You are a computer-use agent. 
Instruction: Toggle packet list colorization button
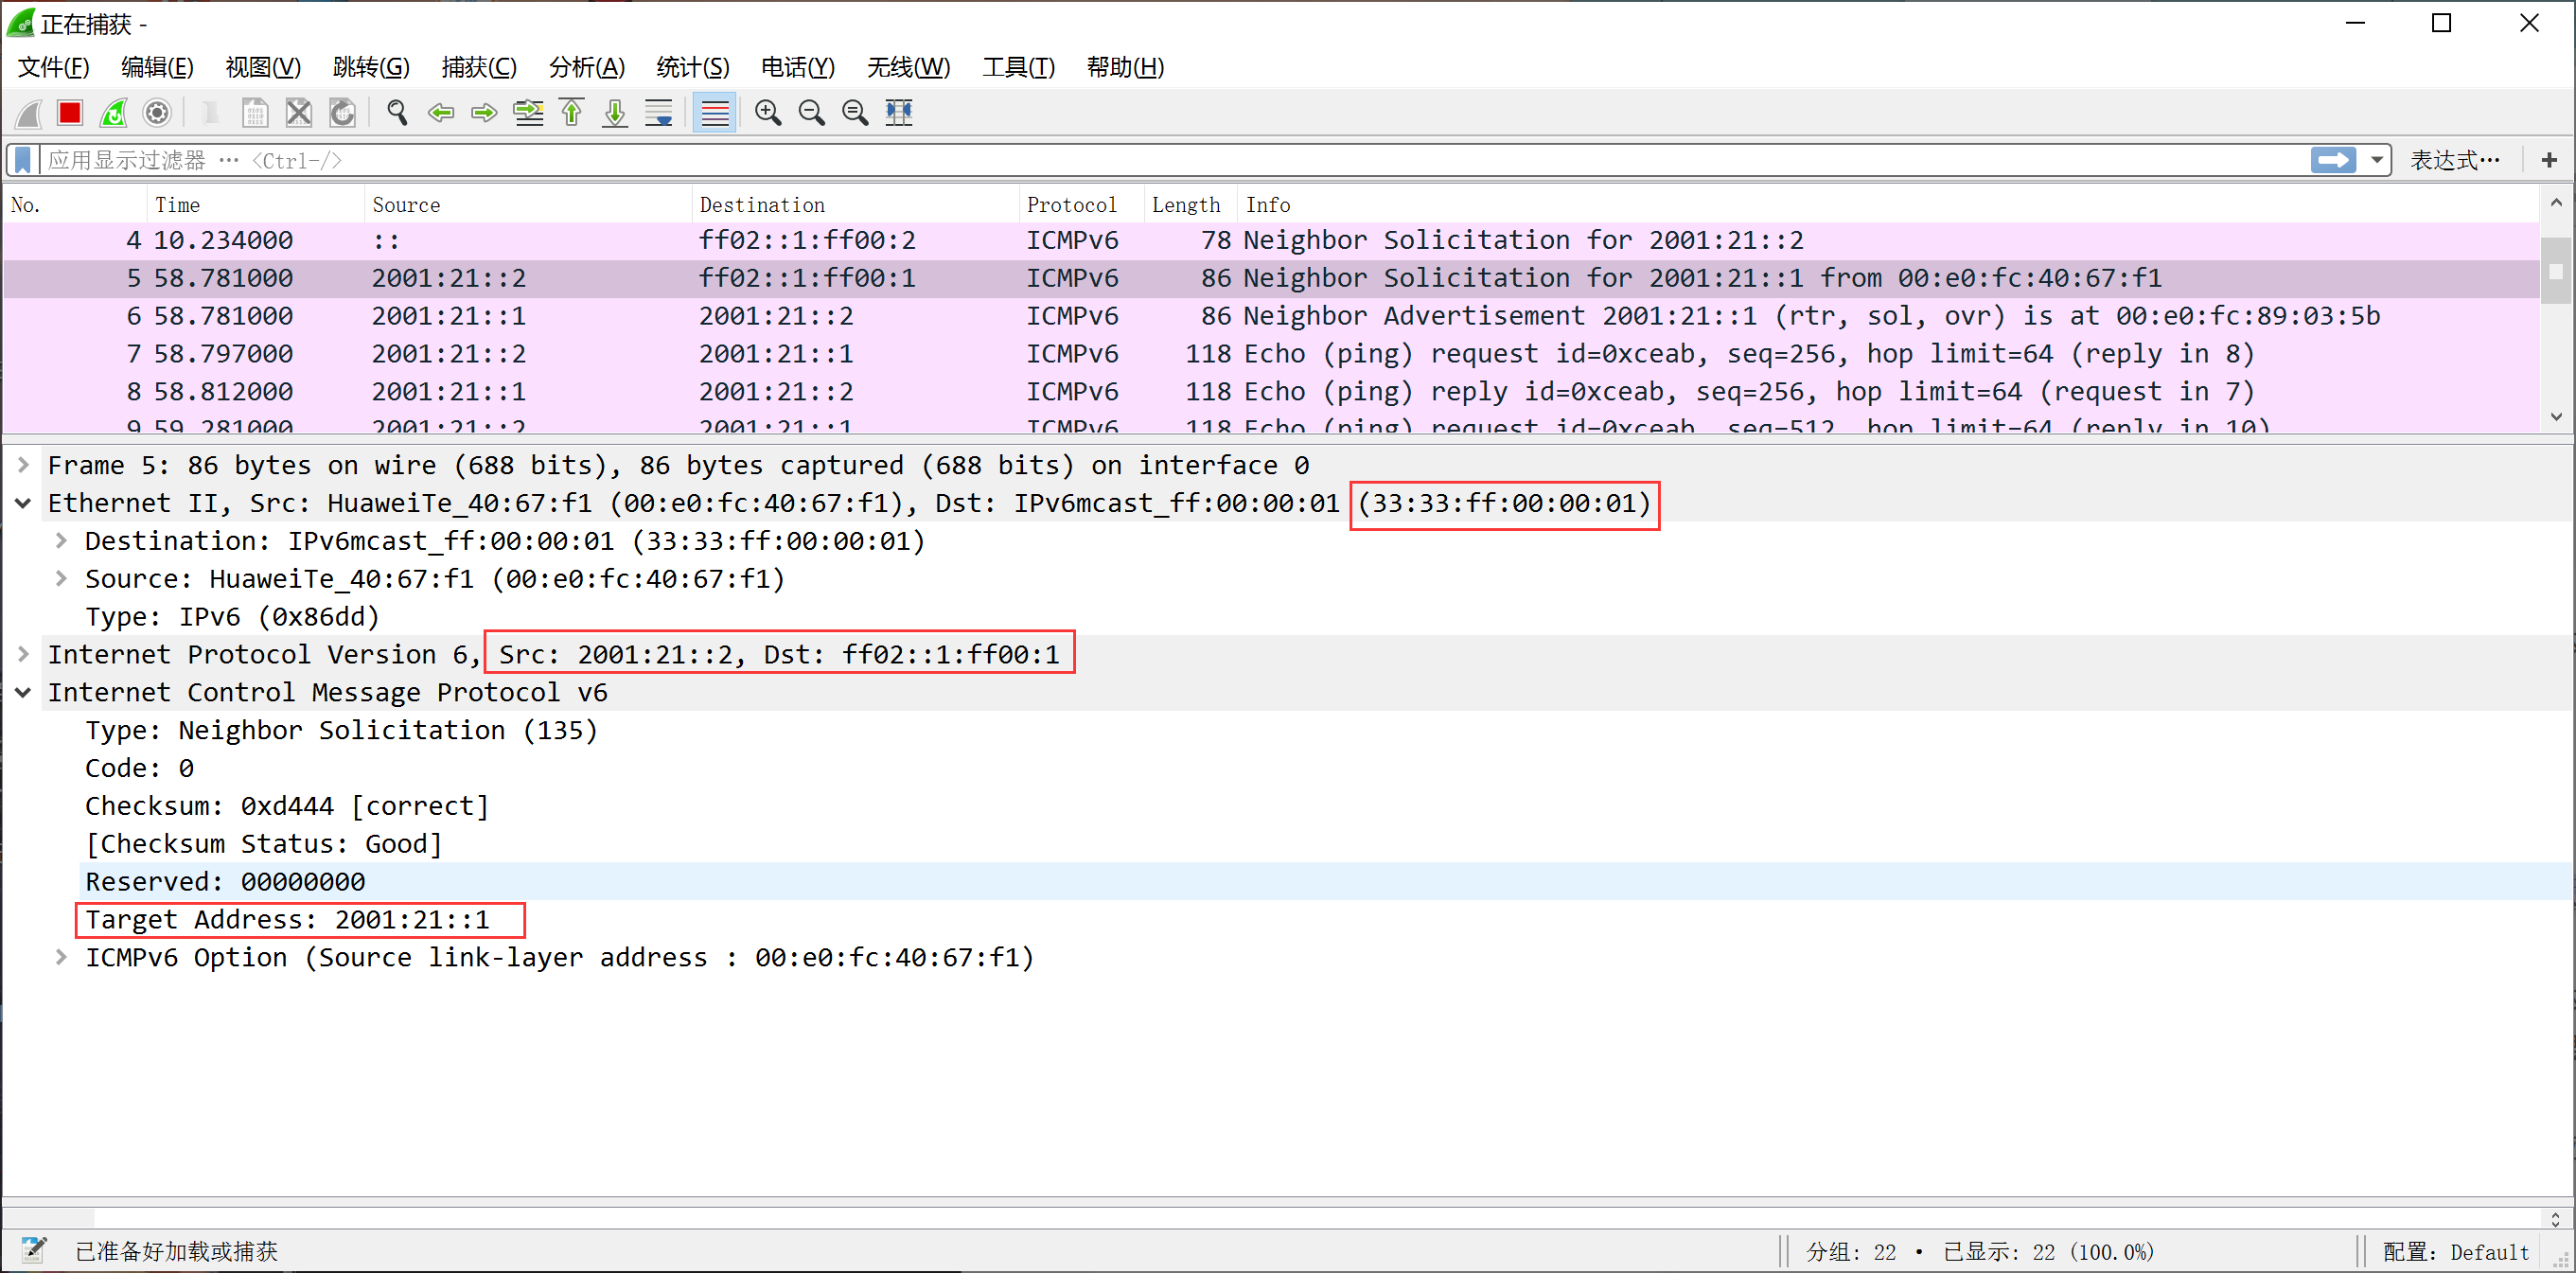click(x=715, y=113)
